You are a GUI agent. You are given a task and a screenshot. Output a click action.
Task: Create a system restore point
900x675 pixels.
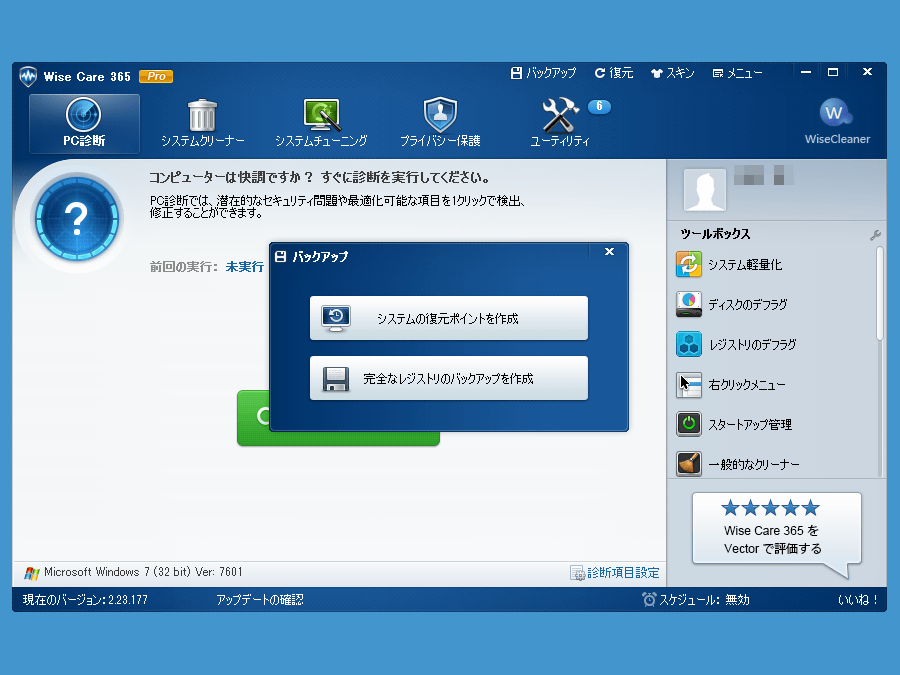click(449, 318)
